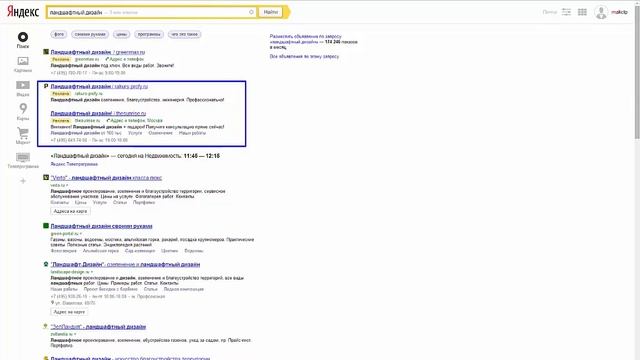
Task: Click the user avatar icon
Action: (601, 12)
